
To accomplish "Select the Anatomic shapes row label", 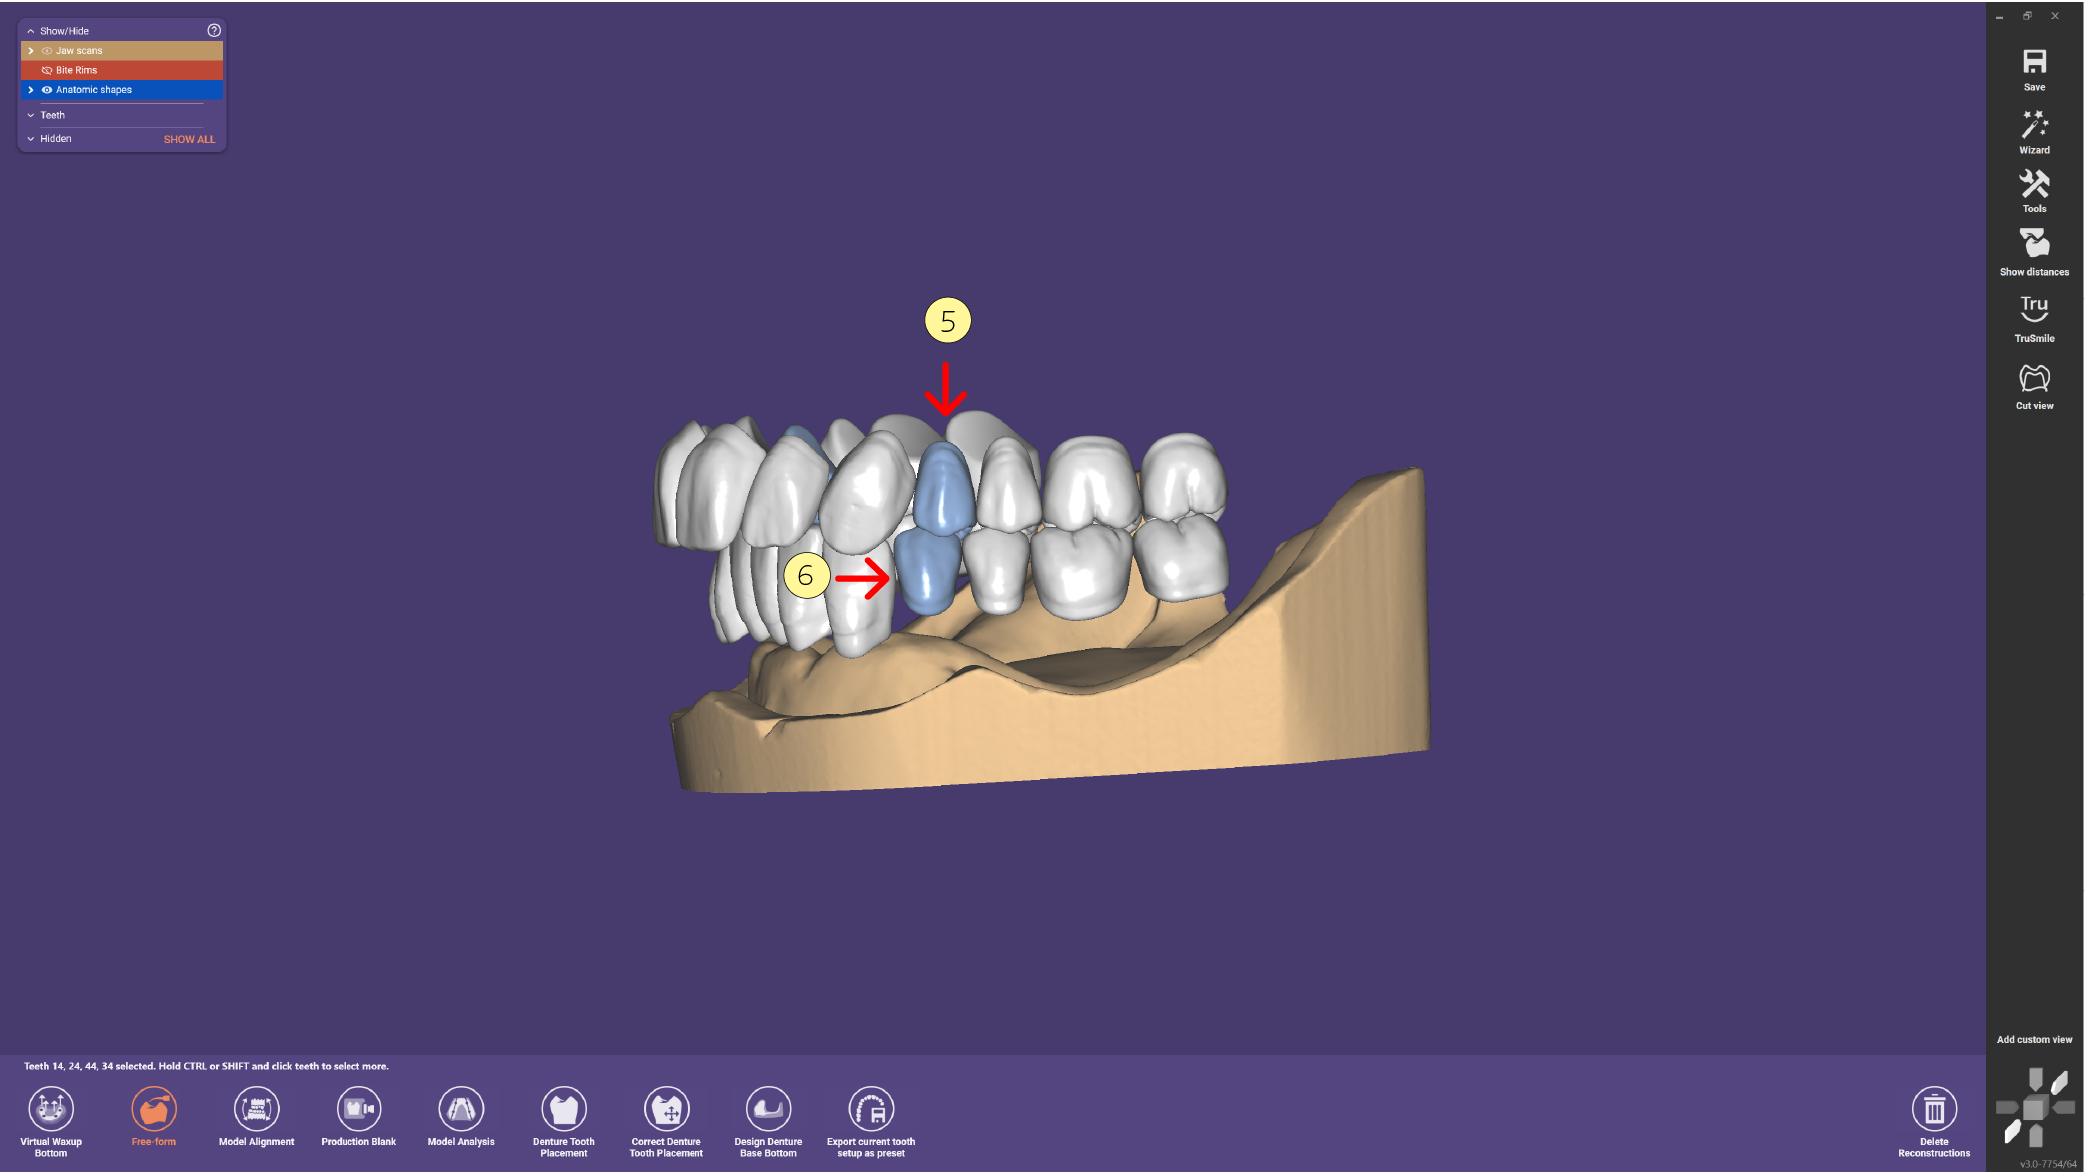I will [x=94, y=90].
